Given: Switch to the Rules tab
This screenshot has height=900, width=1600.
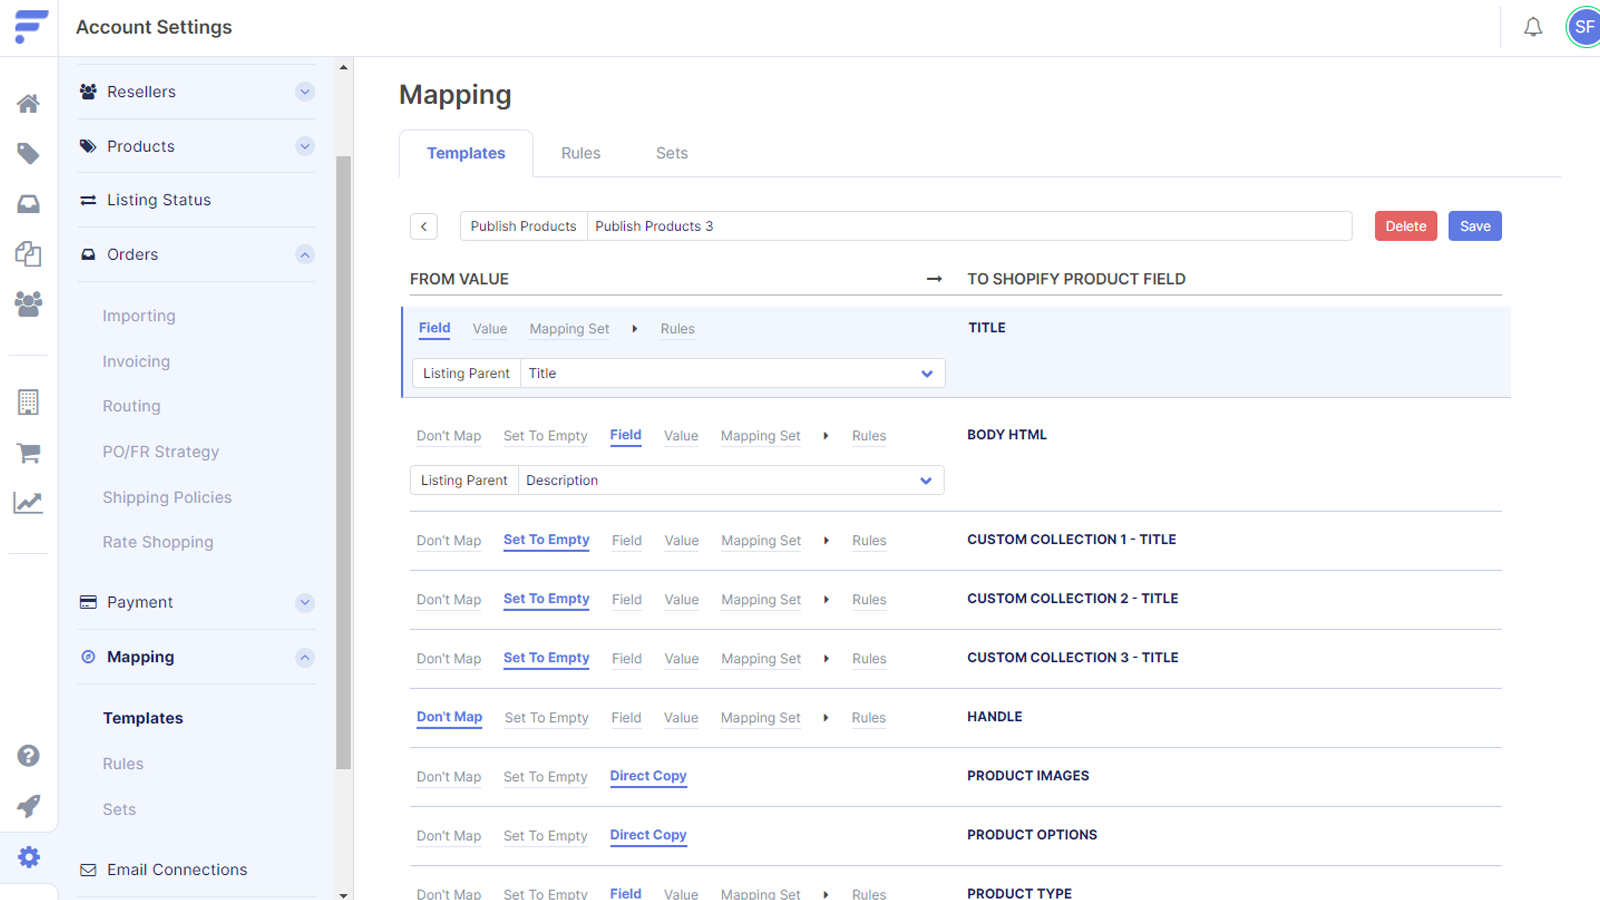Looking at the screenshot, I should tap(580, 153).
